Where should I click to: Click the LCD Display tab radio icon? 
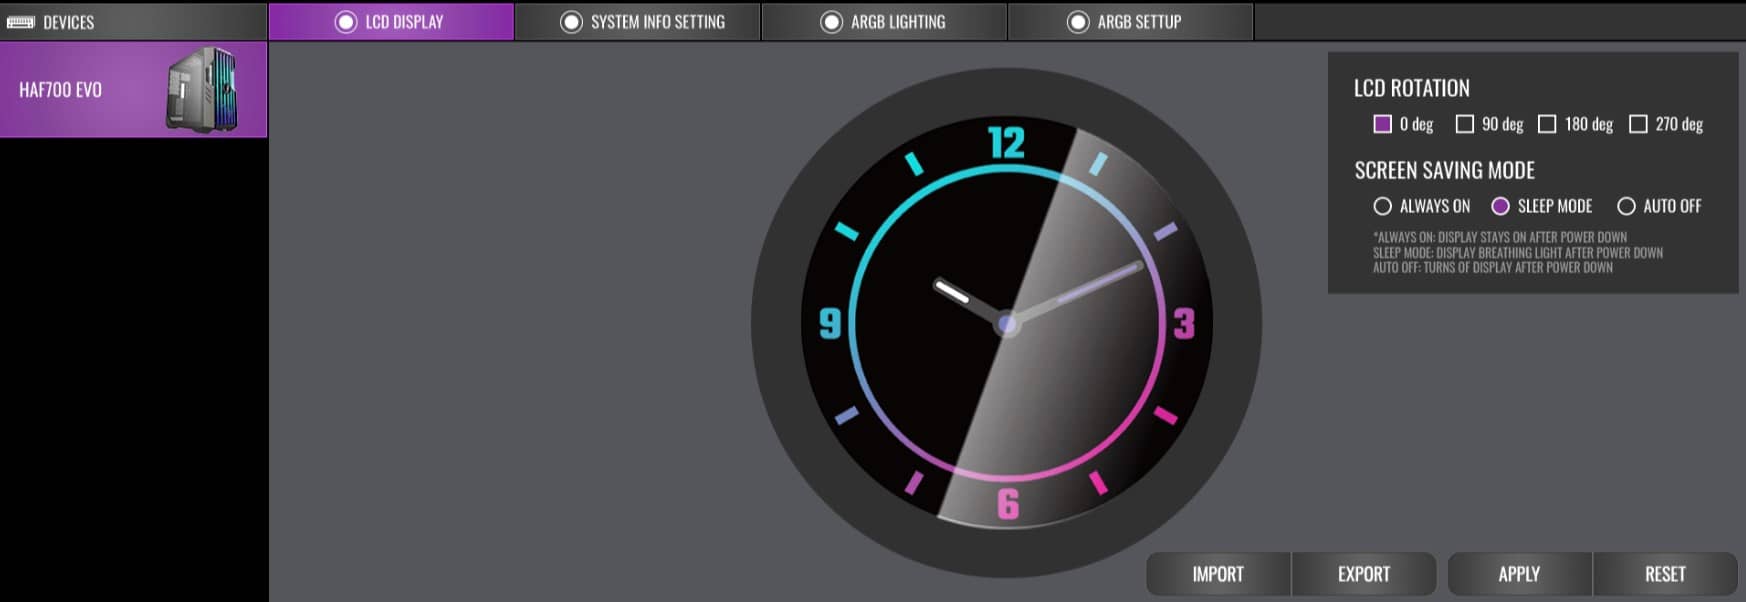pos(346,22)
